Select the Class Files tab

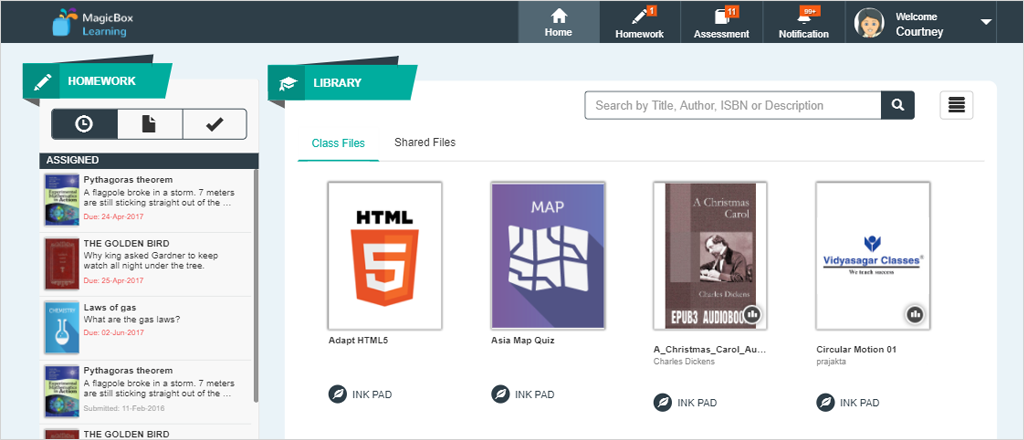[x=338, y=143]
